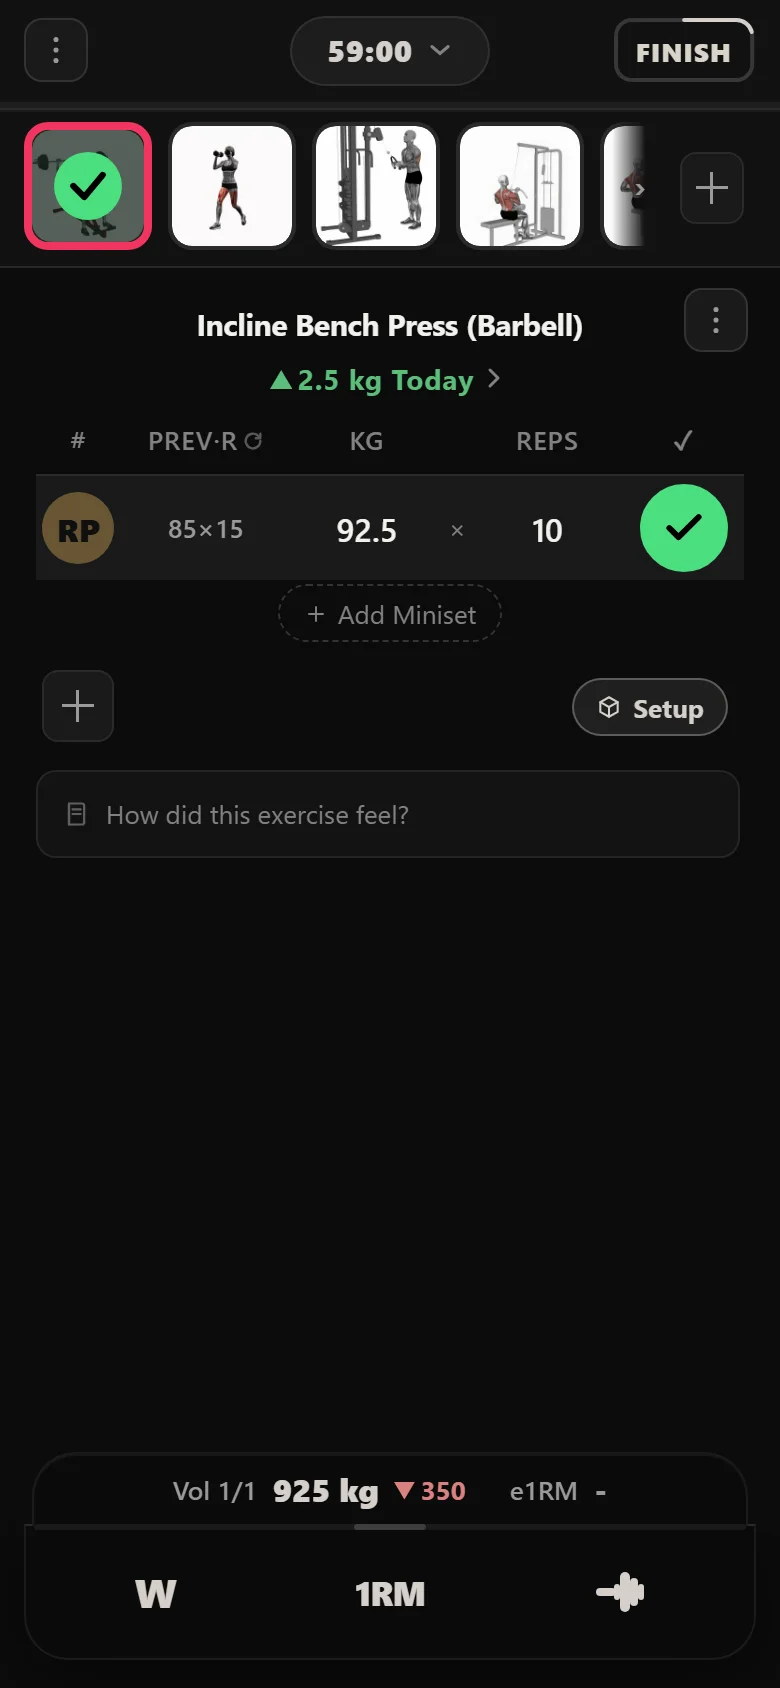The image size is (780, 1688).
Task: Open Incline Bench Press exercise options menu
Action: pyautogui.click(x=716, y=320)
